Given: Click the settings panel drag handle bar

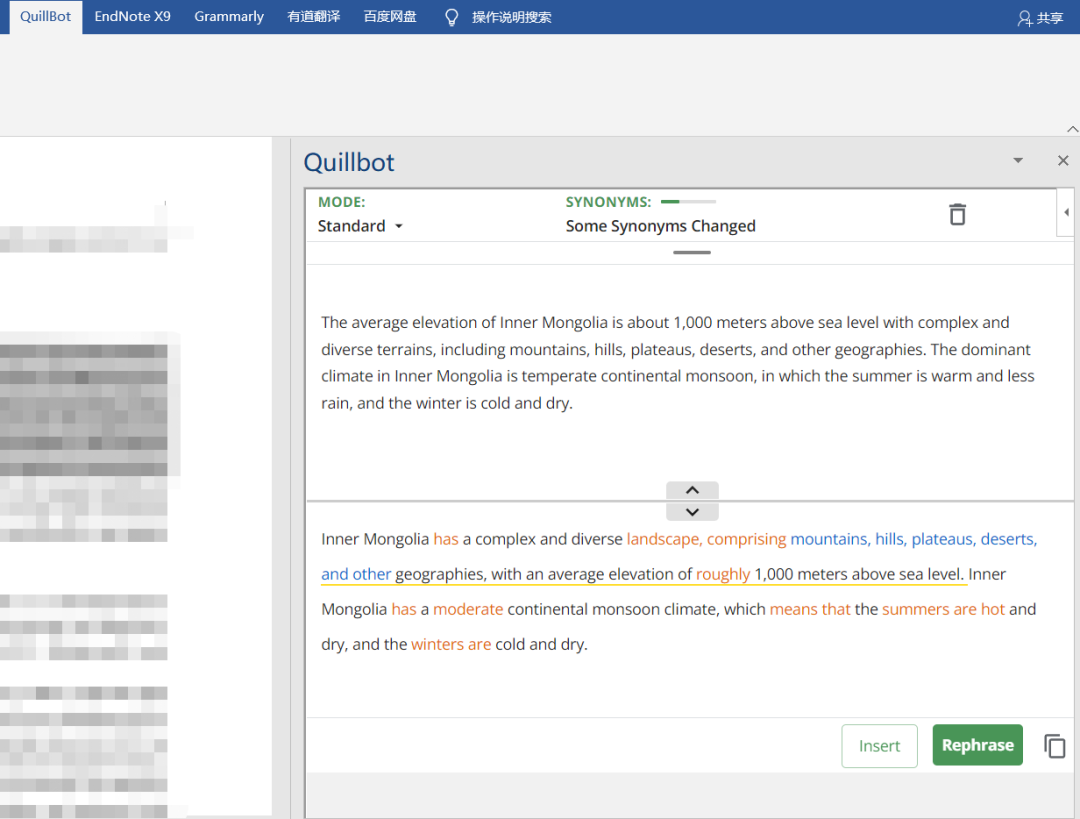Looking at the screenshot, I should (x=692, y=252).
